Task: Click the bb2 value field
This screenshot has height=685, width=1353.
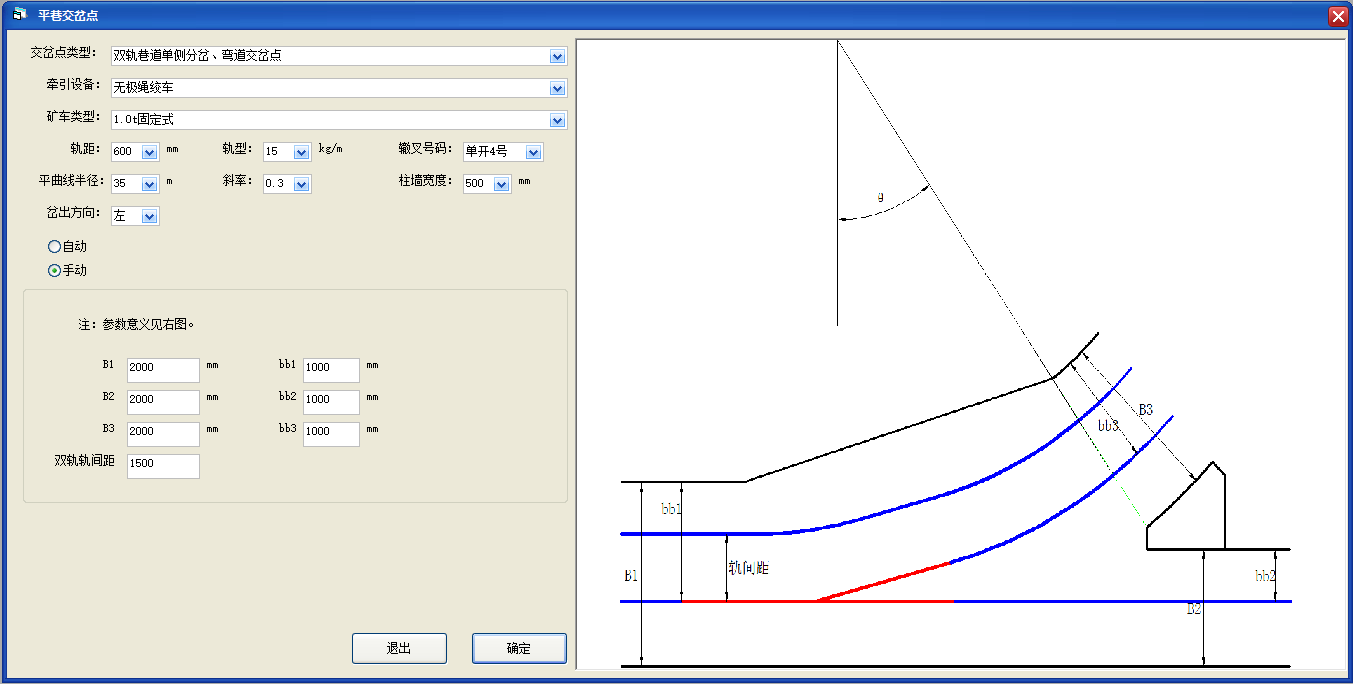Action: click(331, 402)
